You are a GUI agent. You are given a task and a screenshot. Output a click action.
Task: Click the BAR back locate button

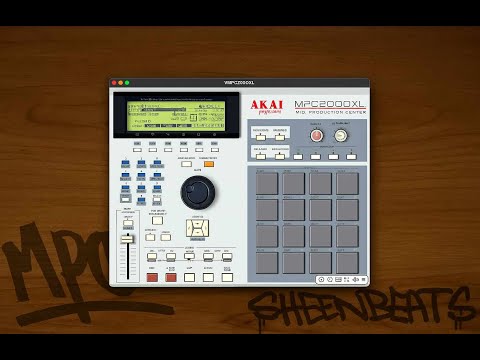208,256
